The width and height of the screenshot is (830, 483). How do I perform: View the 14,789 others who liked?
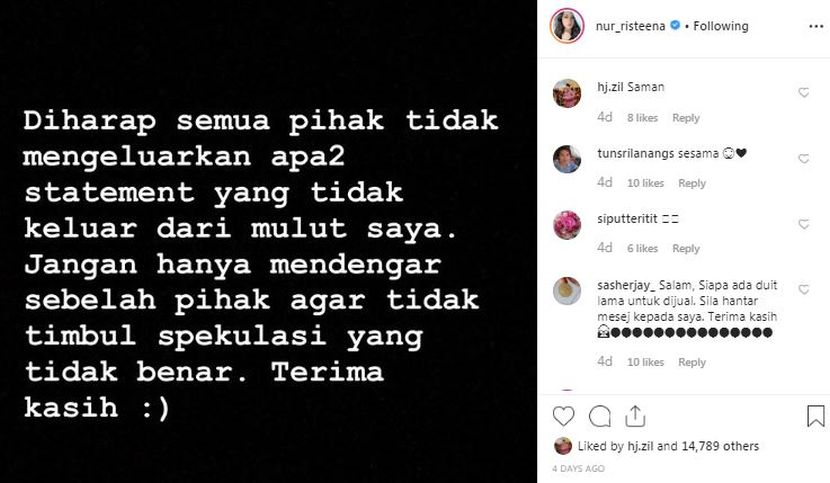pyautogui.click(x=720, y=446)
